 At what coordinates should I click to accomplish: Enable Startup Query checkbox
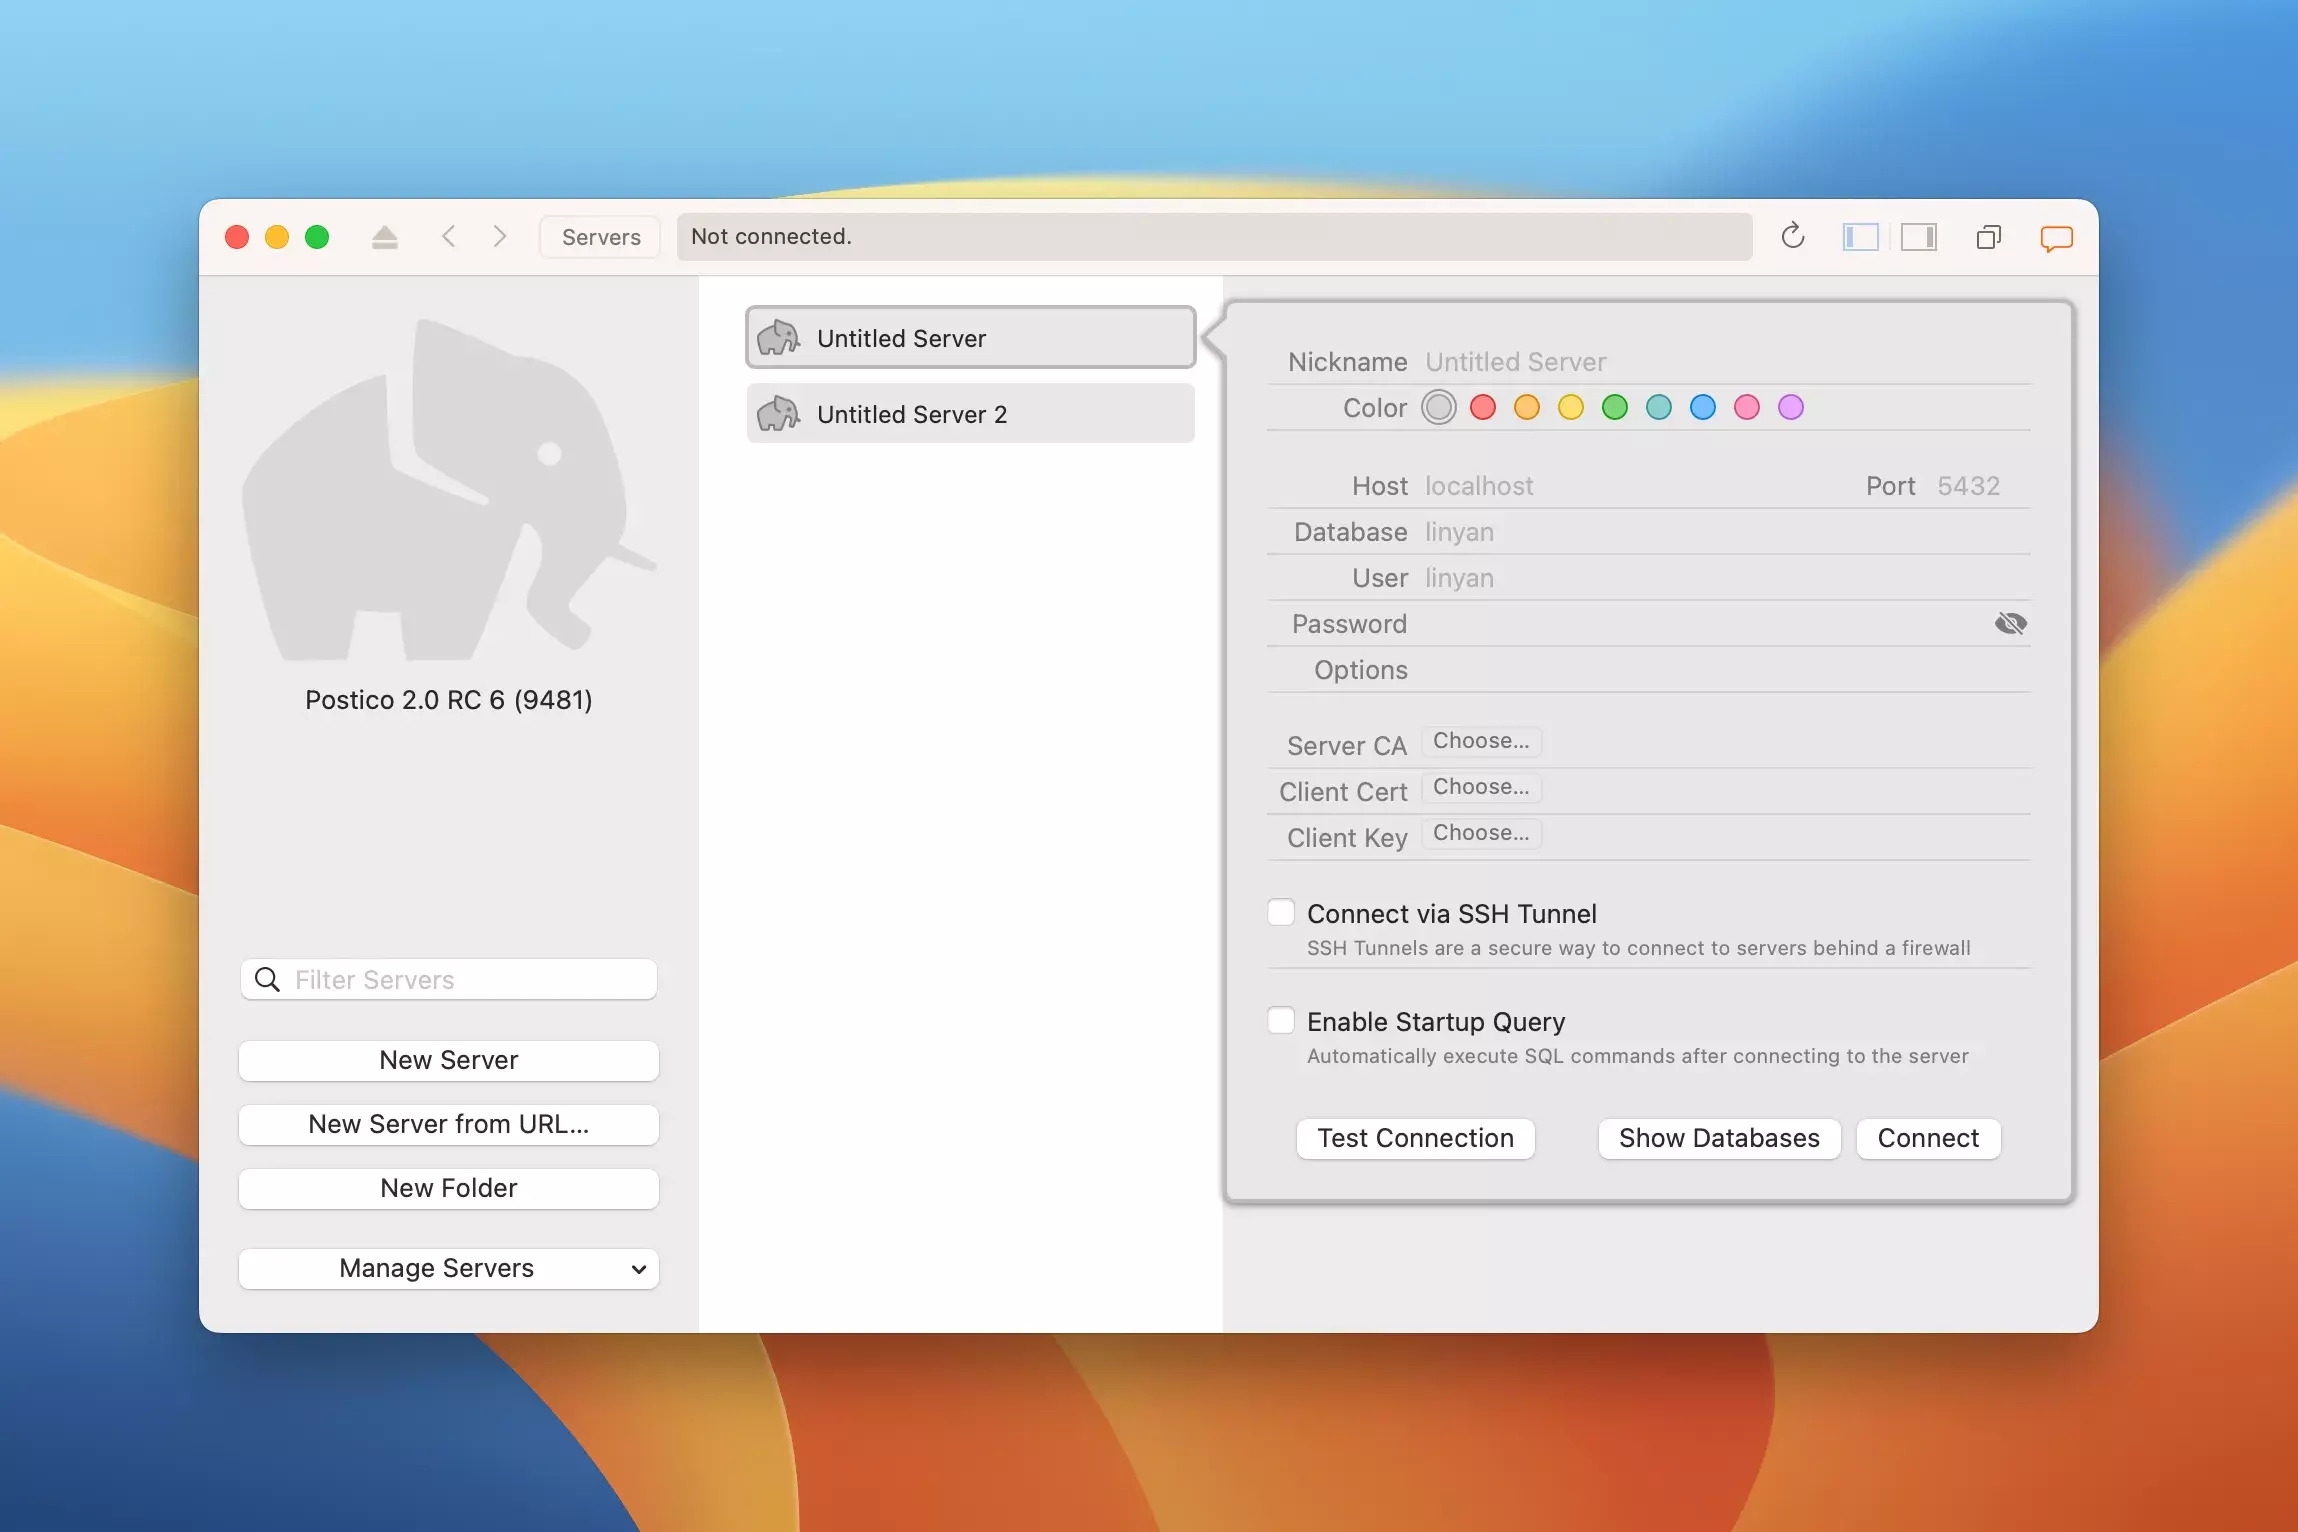[x=1281, y=1021]
